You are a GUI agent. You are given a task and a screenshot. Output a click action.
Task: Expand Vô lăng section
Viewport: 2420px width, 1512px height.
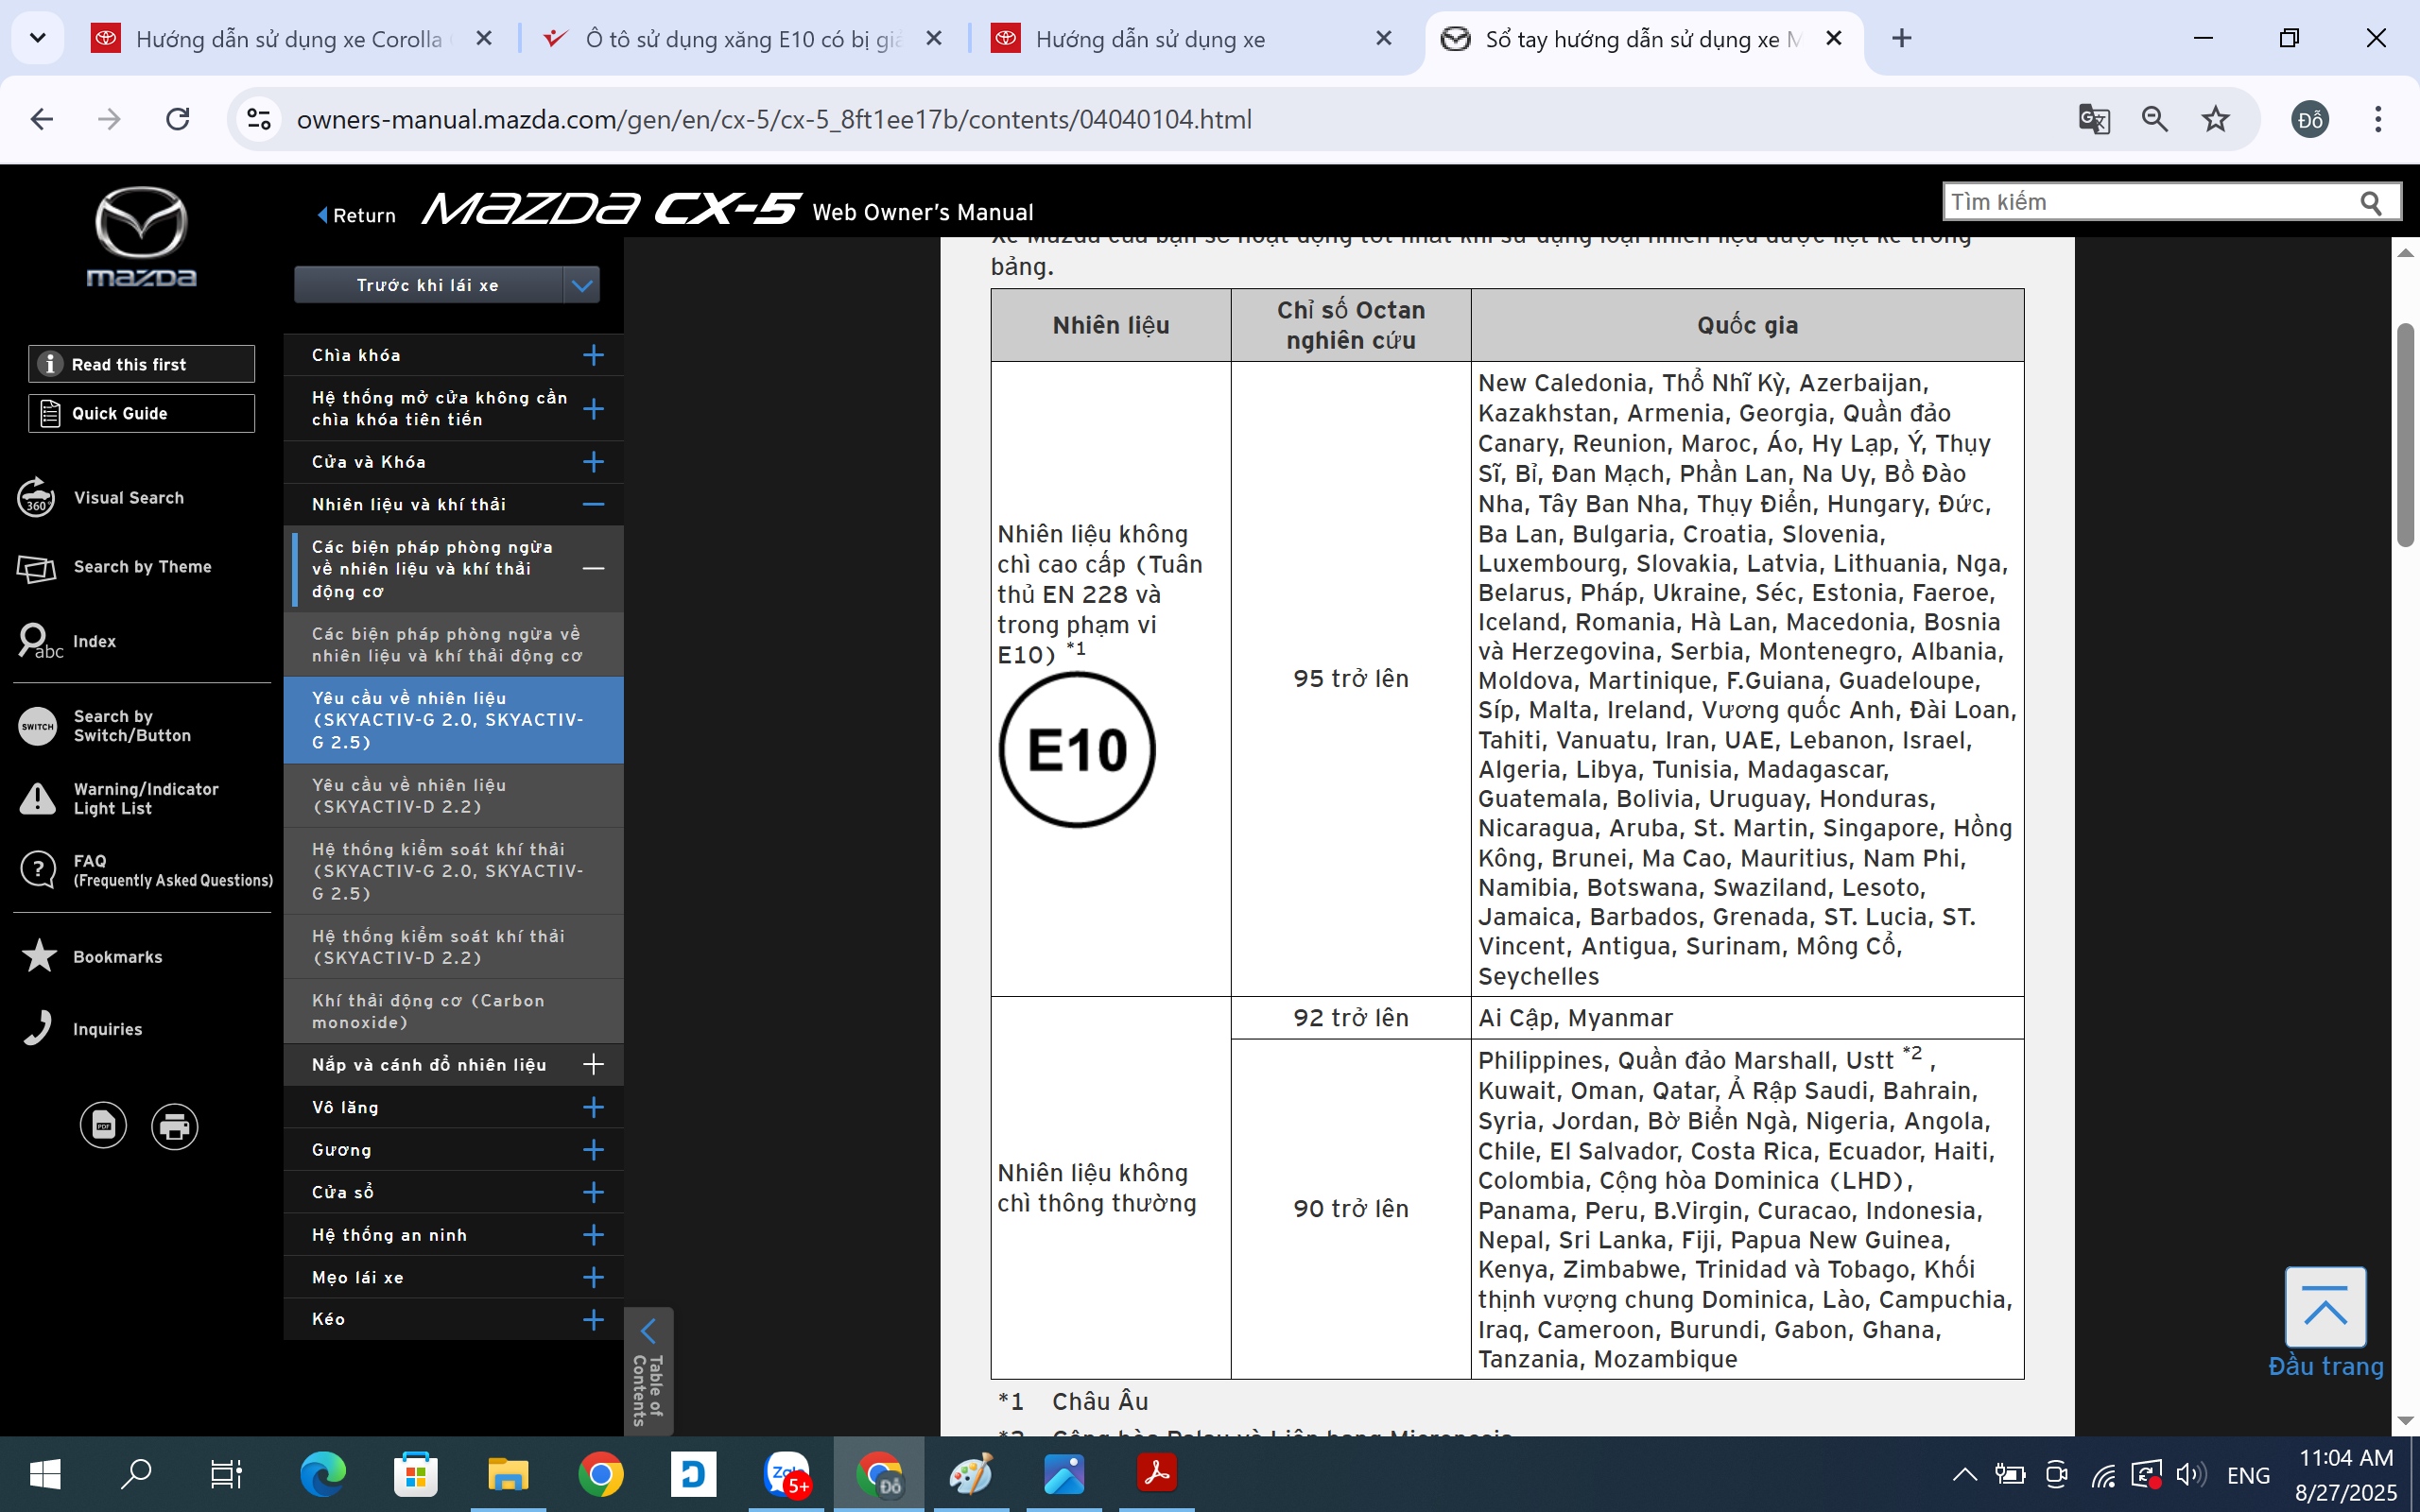coord(593,1107)
